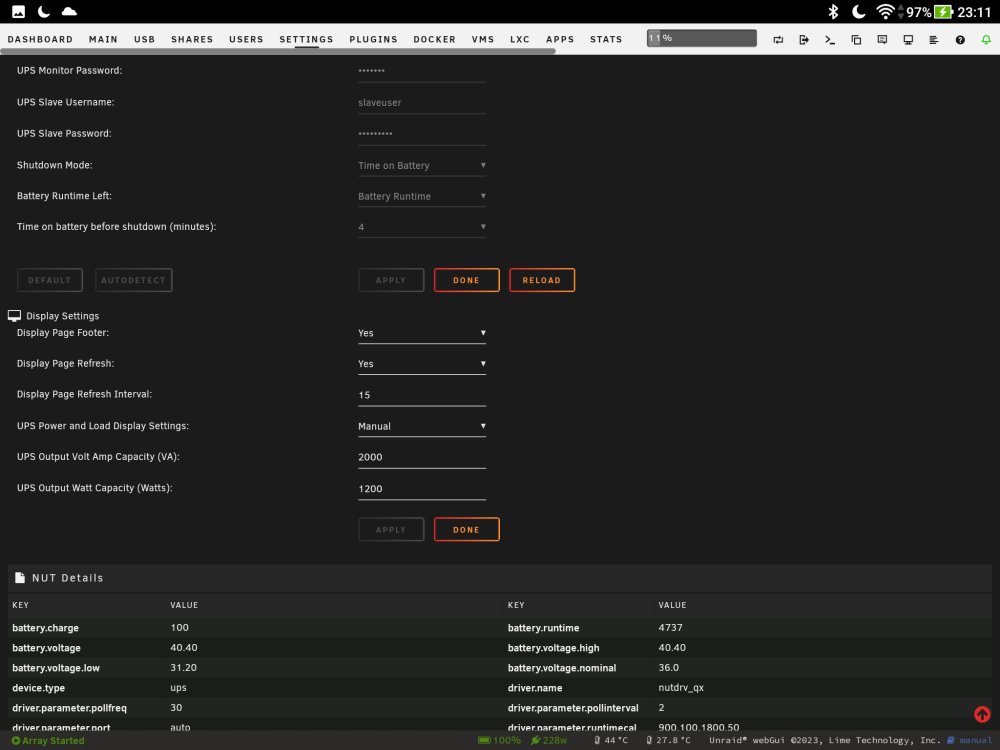
Task: Click the 27.8 °C temperature icon in footer
Action: tap(649, 740)
